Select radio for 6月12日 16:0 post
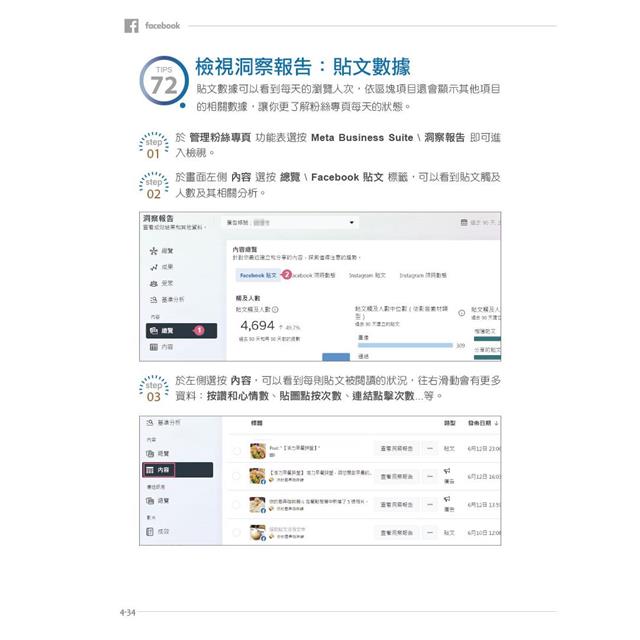Viewport: 640px width, 640px height. 236,476
